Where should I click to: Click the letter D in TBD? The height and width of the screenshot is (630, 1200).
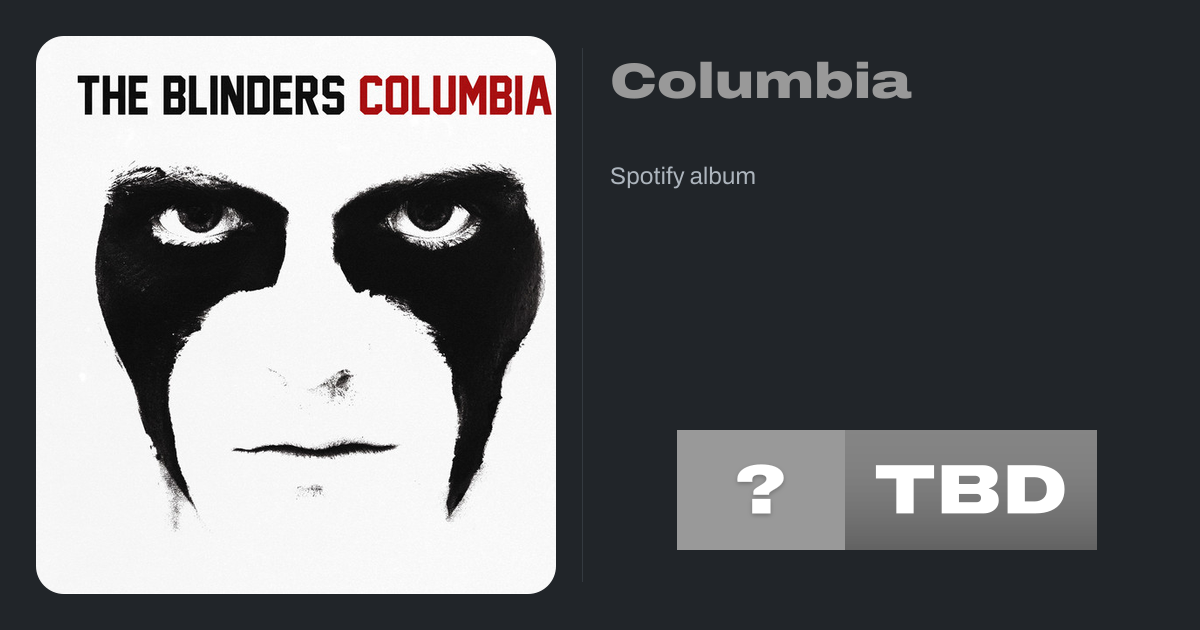(1032, 490)
